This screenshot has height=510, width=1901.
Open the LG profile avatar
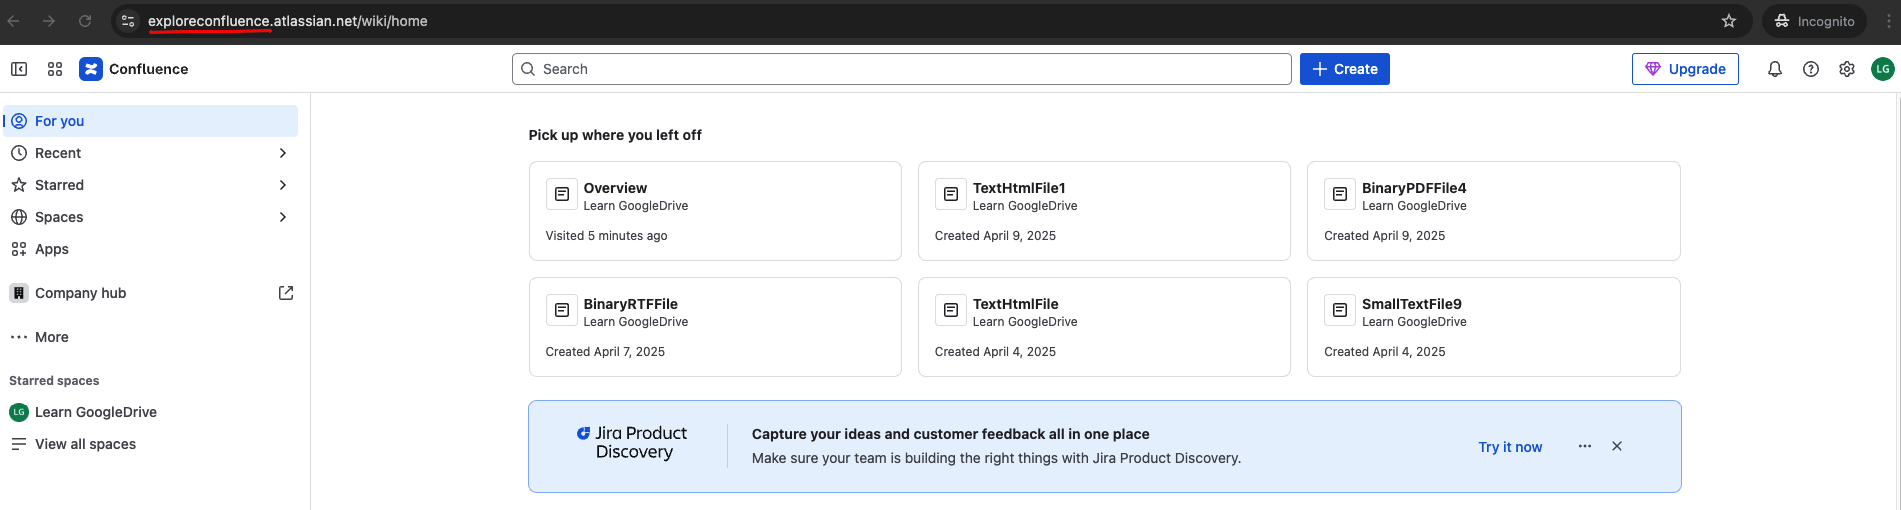(1883, 69)
